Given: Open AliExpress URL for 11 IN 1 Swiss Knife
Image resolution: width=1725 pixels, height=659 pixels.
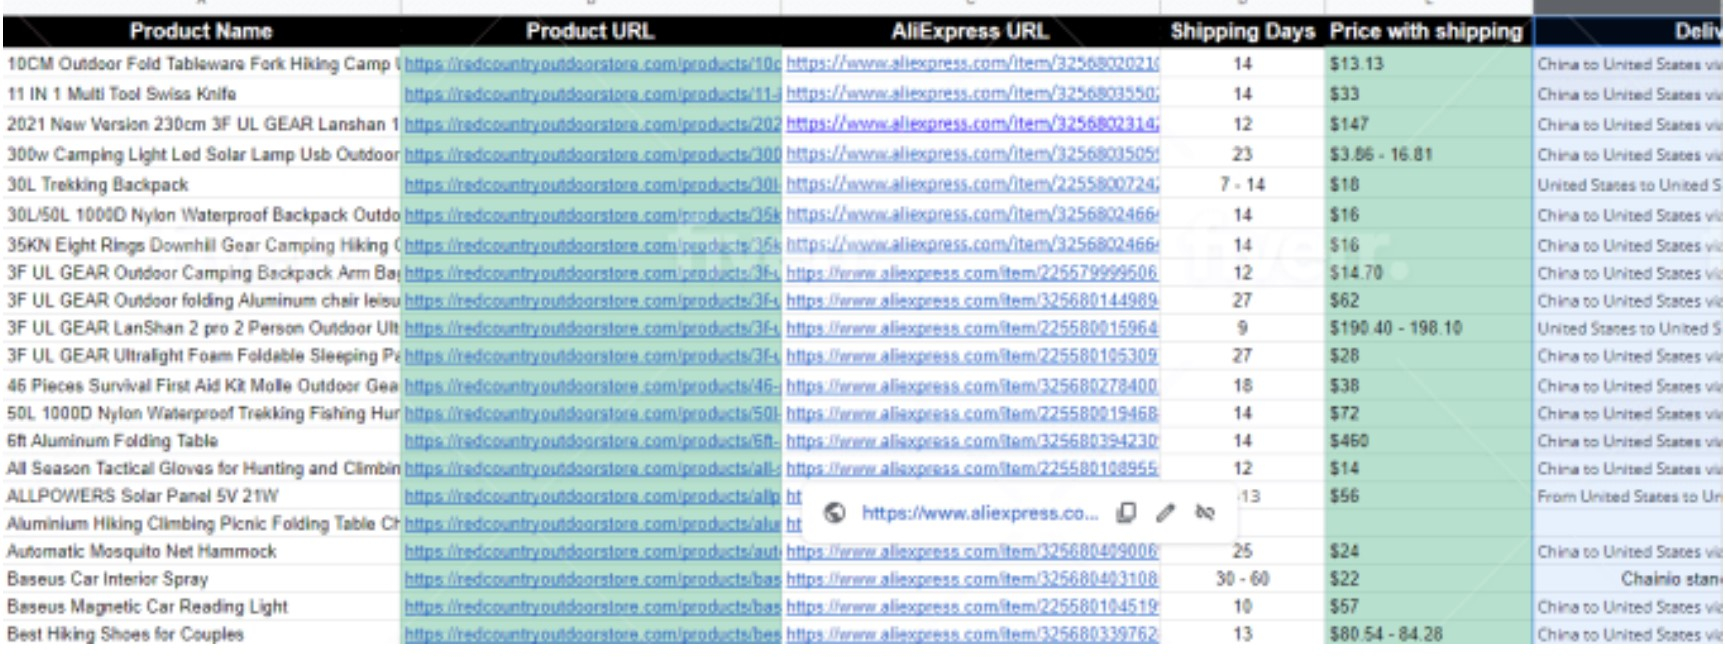Looking at the screenshot, I should tap(972, 94).
